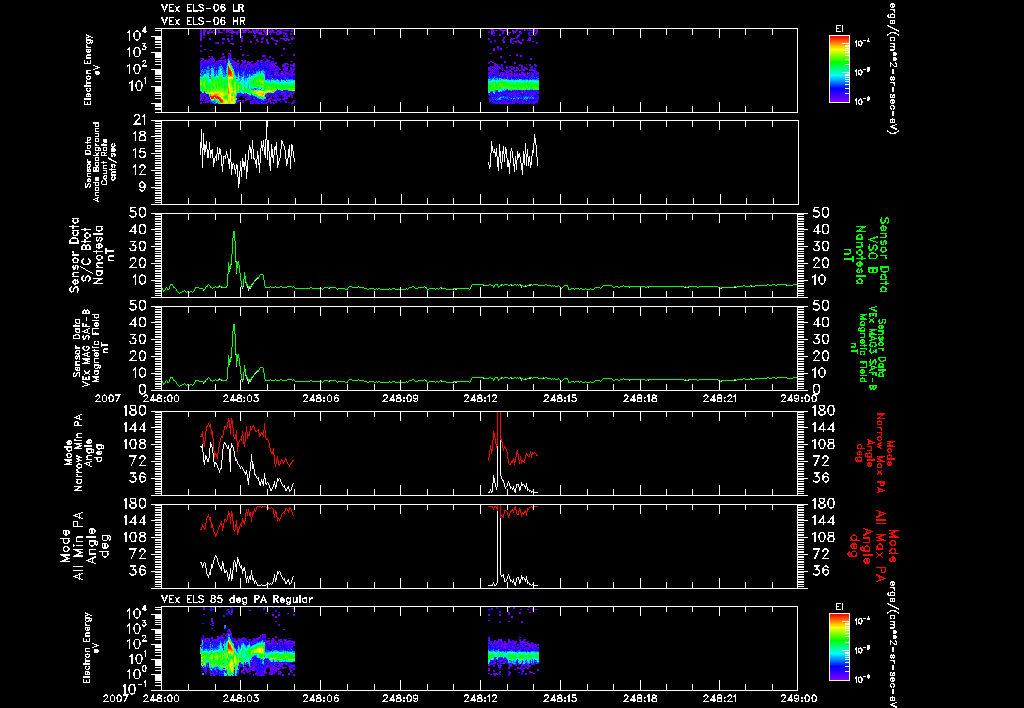Viewport: 1024px width, 708px height.
Task: Click the 'VEx ELS-06 LR' title text
Action: (x=203, y=8)
